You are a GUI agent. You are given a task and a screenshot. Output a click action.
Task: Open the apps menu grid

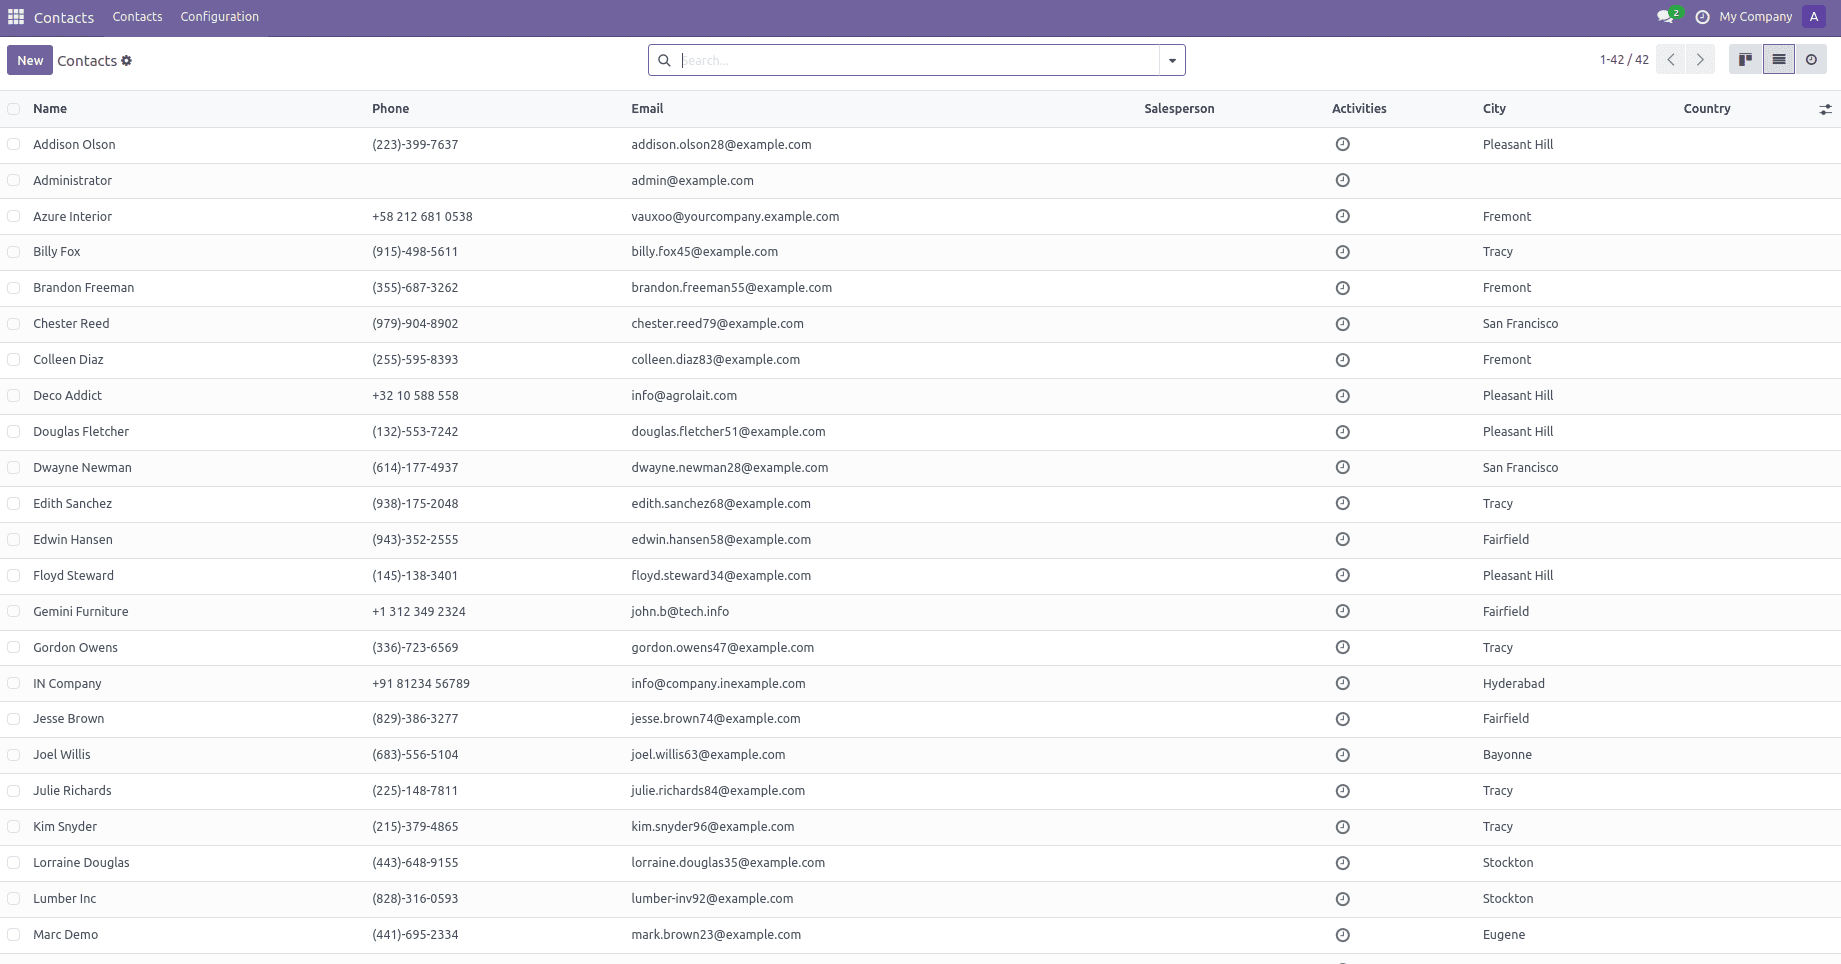15,16
